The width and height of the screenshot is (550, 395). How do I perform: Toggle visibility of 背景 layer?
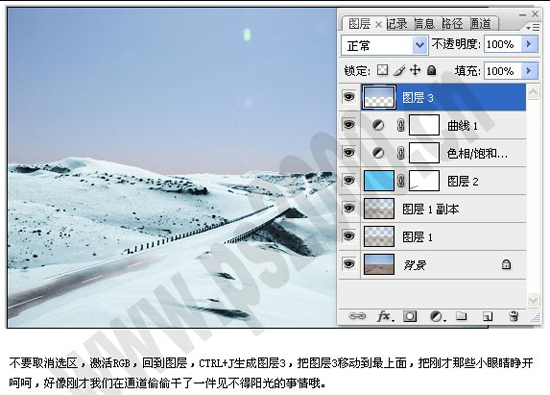click(349, 264)
